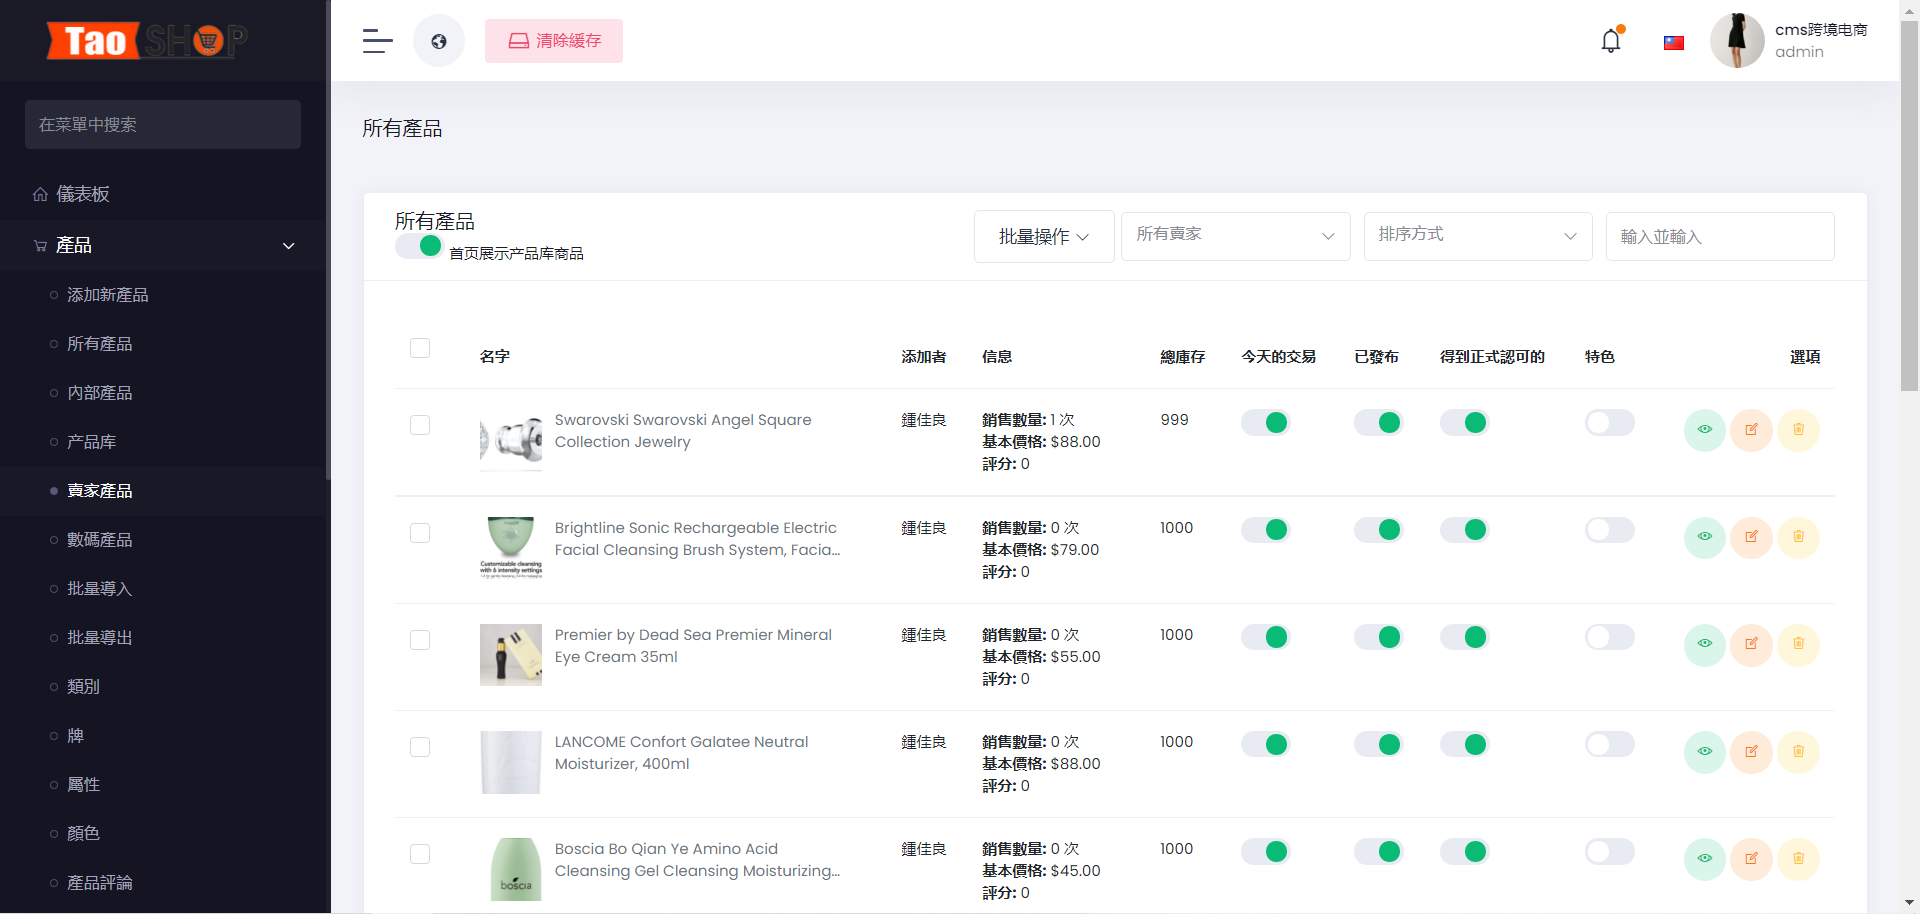This screenshot has width=1920, height=914.
Task: Check the select-all checkbox in table header
Action: 420,348
